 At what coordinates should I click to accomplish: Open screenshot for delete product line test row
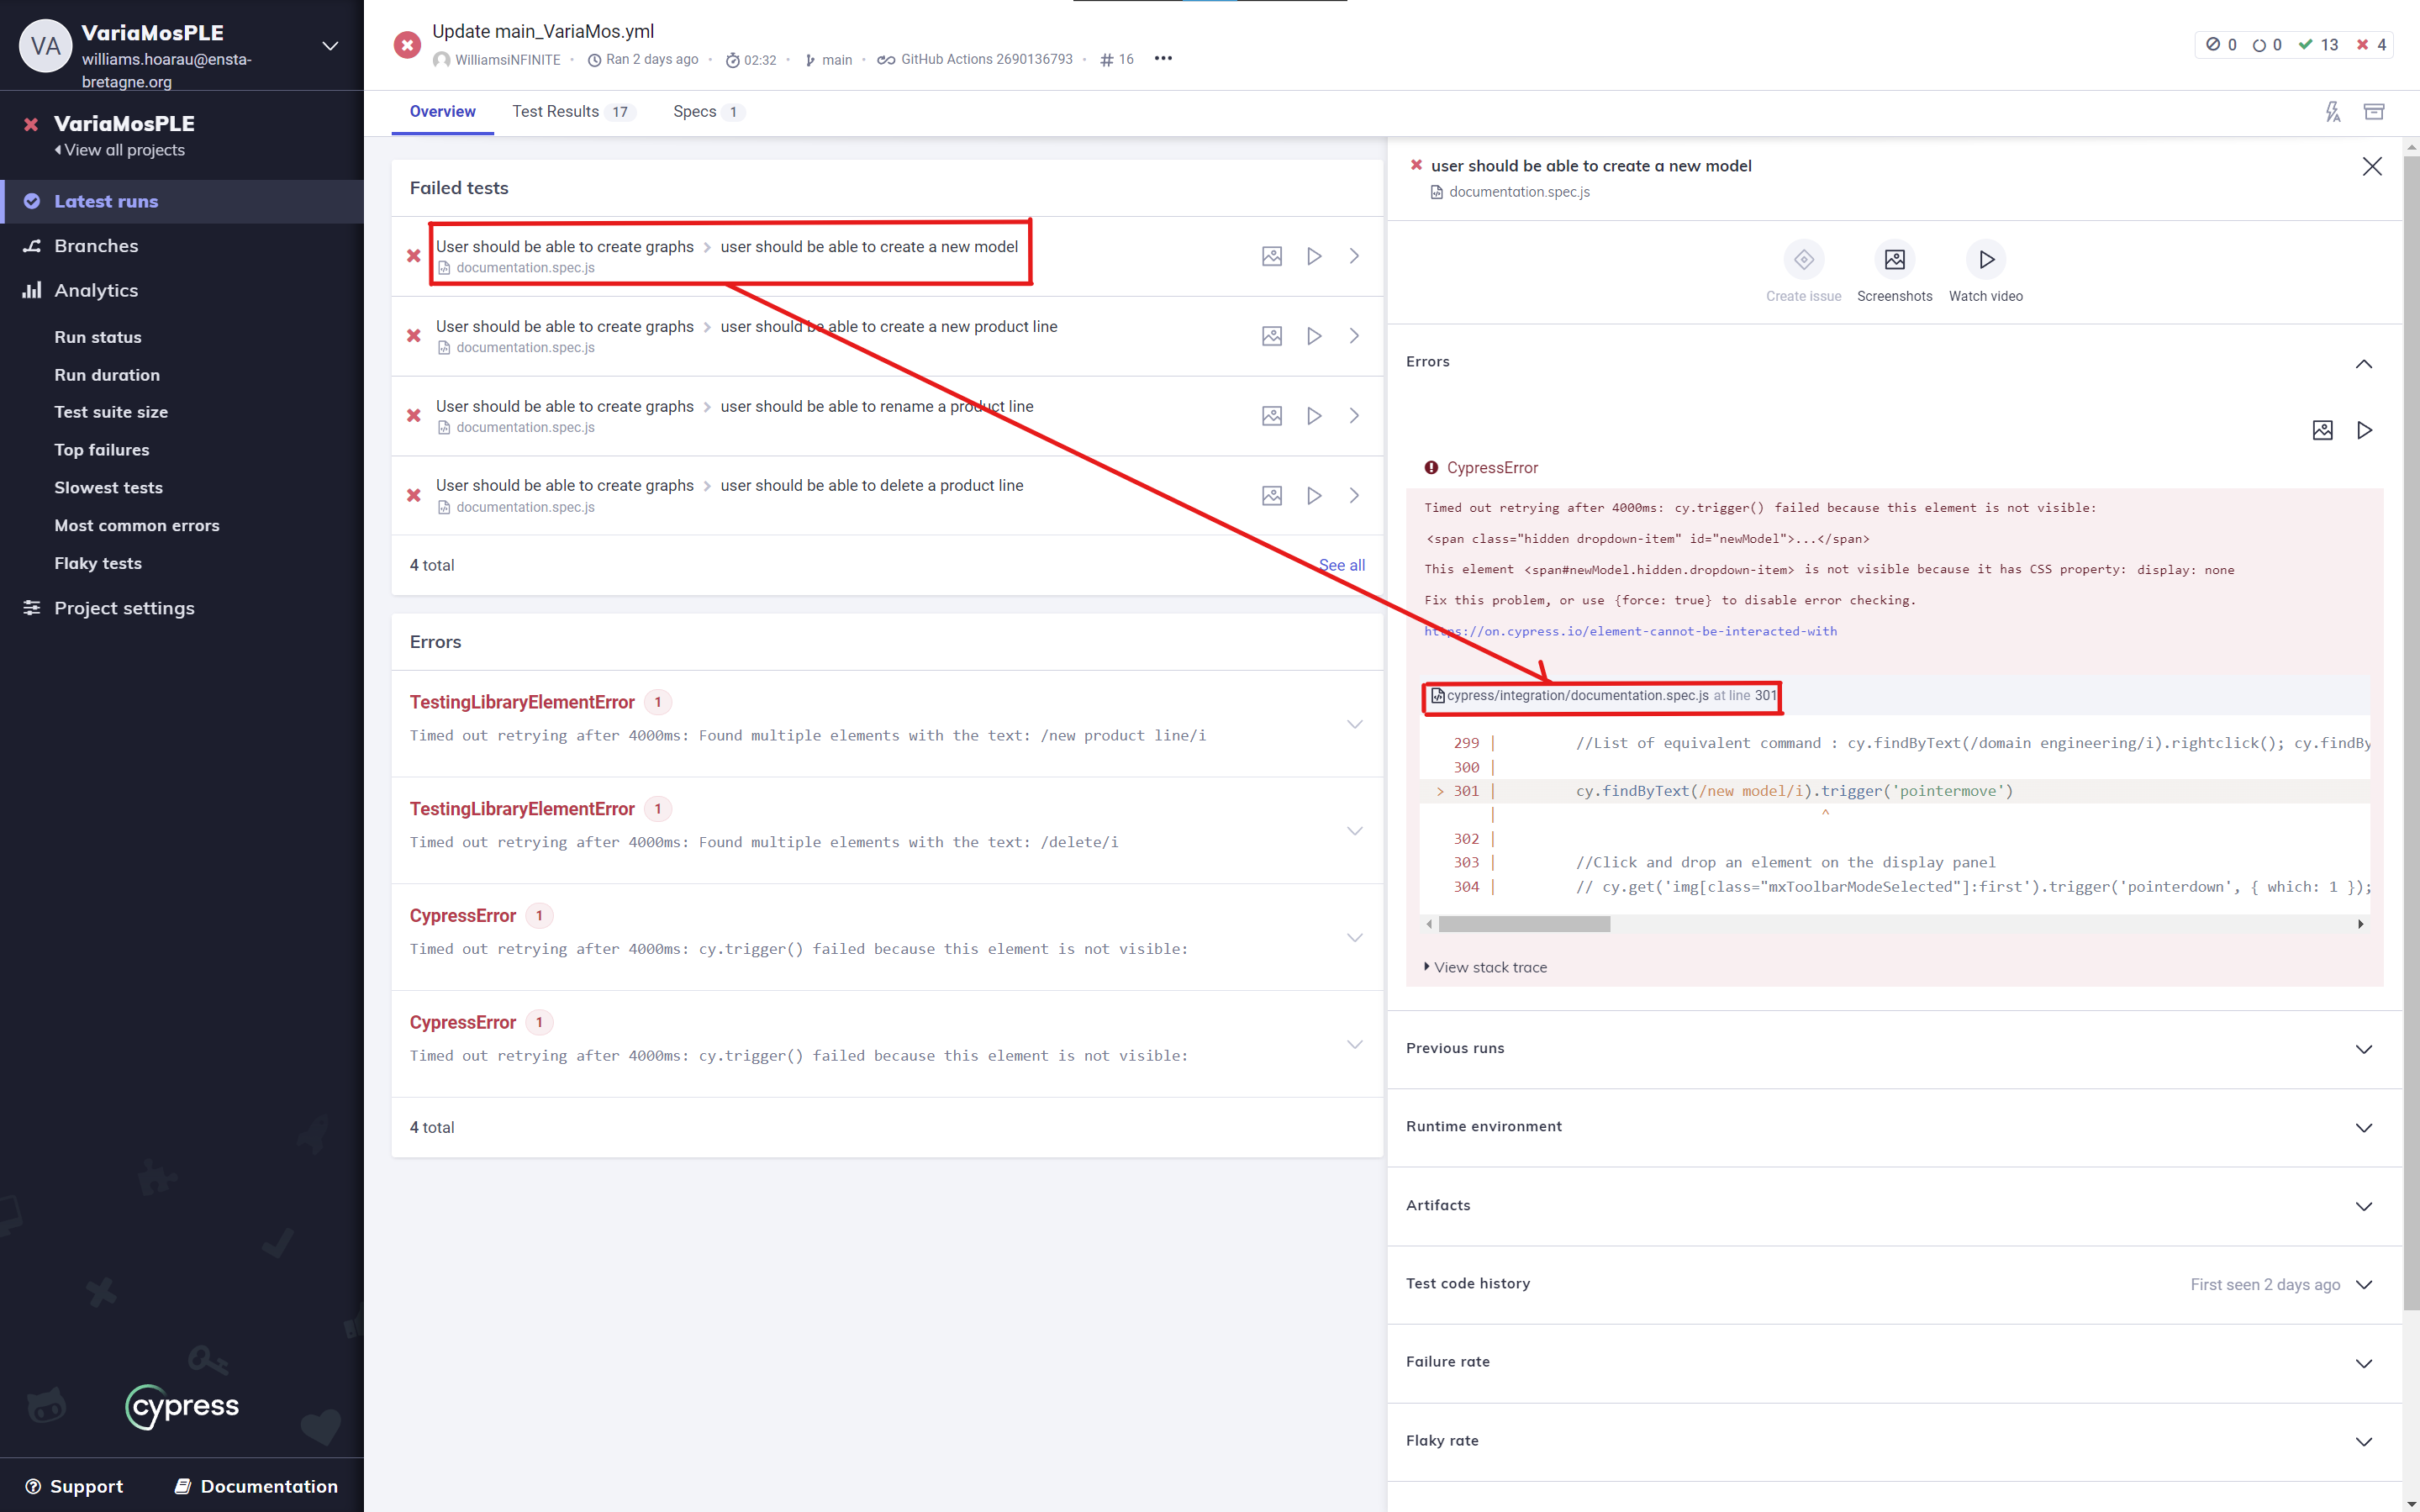pyautogui.click(x=1271, y=496)
